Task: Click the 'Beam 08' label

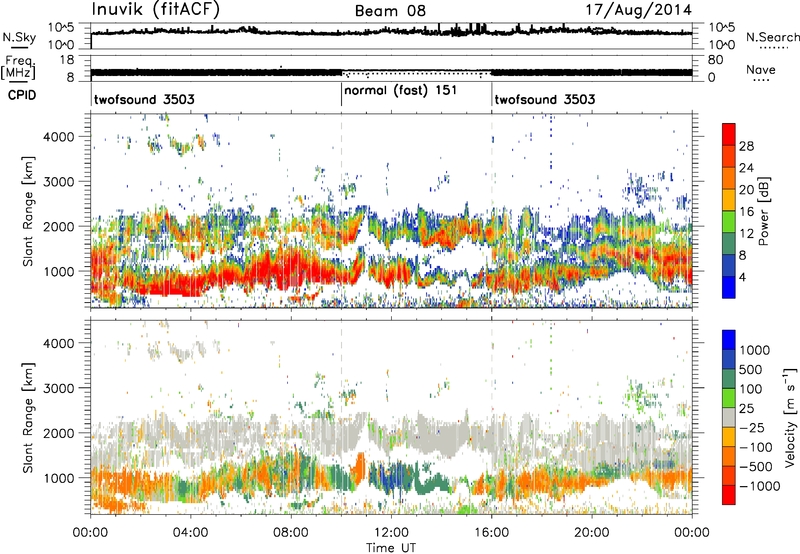Action: pos(390,11)
